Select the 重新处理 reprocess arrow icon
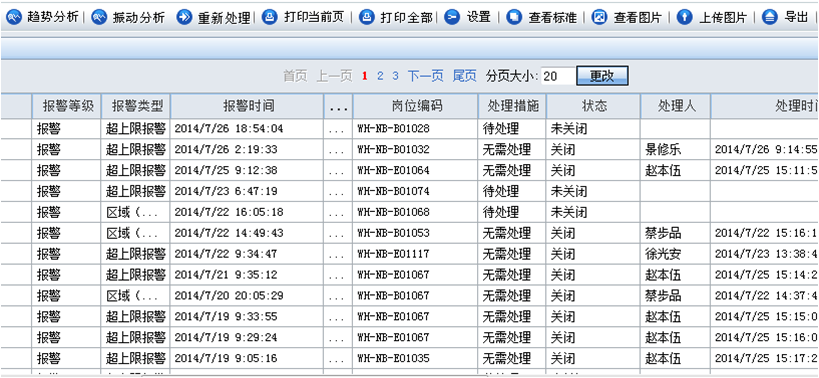The height and width of the screenshot is (378, 819). [184, 17]
